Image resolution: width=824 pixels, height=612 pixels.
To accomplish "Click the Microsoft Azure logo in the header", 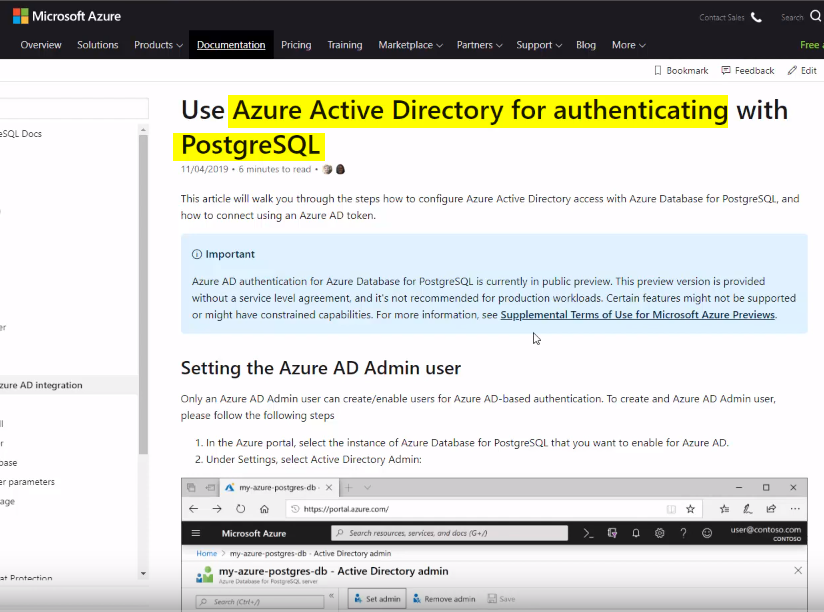I will [x=66, y=15].
